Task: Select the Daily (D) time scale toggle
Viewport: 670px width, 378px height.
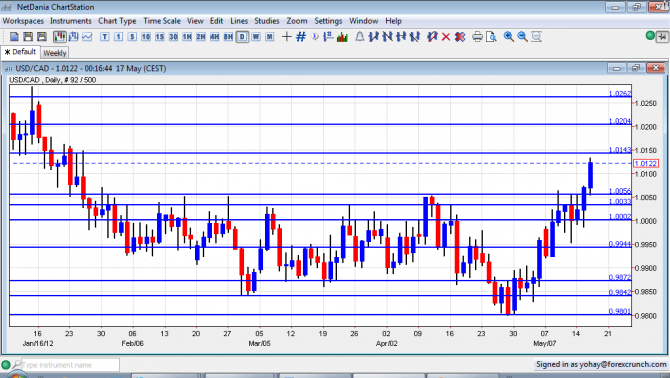Action: [242, 37]
